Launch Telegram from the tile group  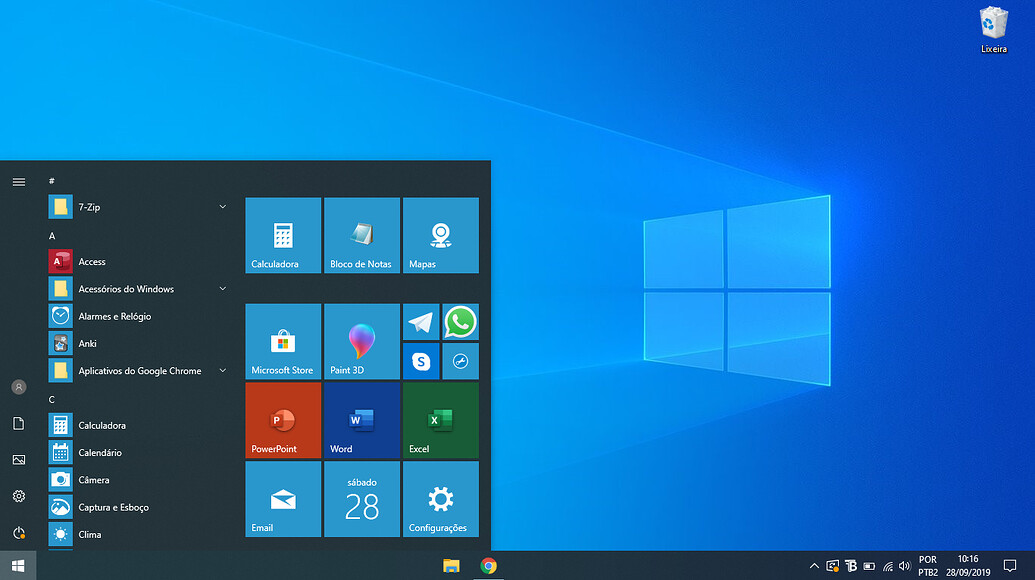coord(420,321)
